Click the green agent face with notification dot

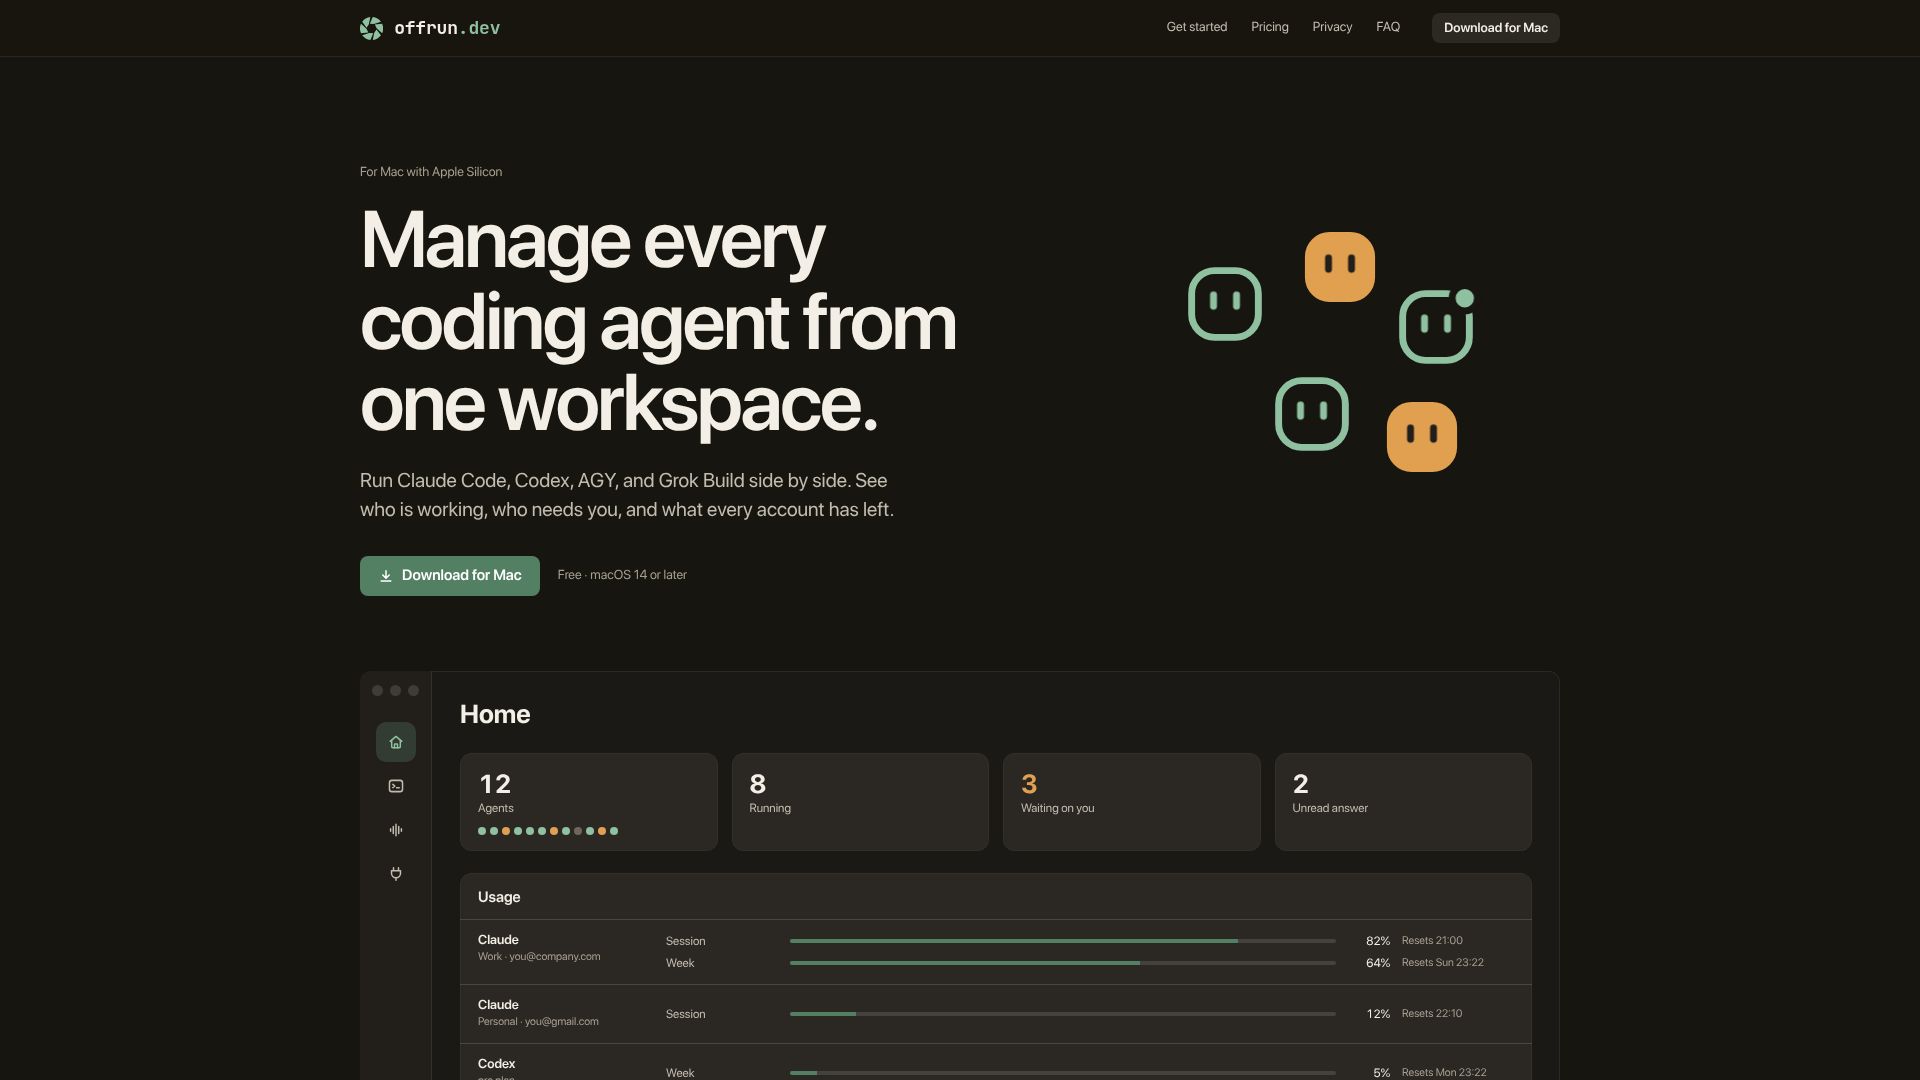pyautogui.click(x=1436, y=326)
